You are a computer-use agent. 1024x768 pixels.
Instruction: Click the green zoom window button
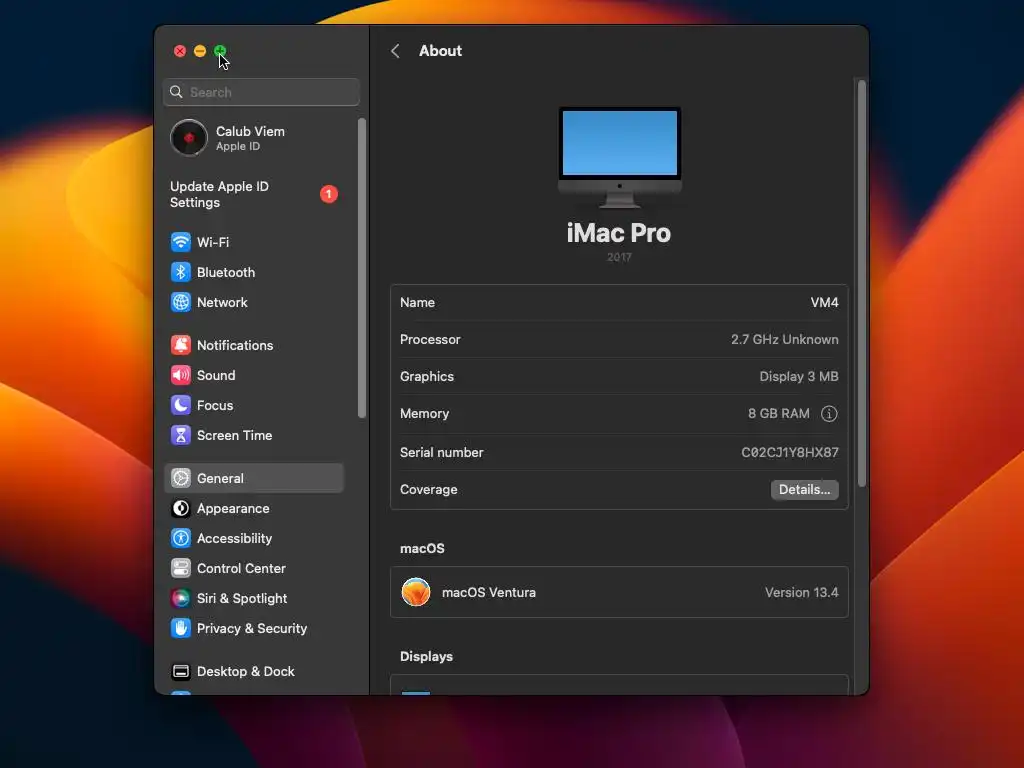(220, 51)
